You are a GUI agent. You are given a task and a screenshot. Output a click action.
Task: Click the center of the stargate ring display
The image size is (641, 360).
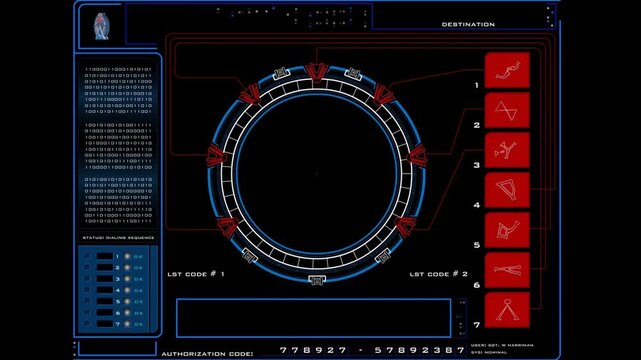click(317, 174)
